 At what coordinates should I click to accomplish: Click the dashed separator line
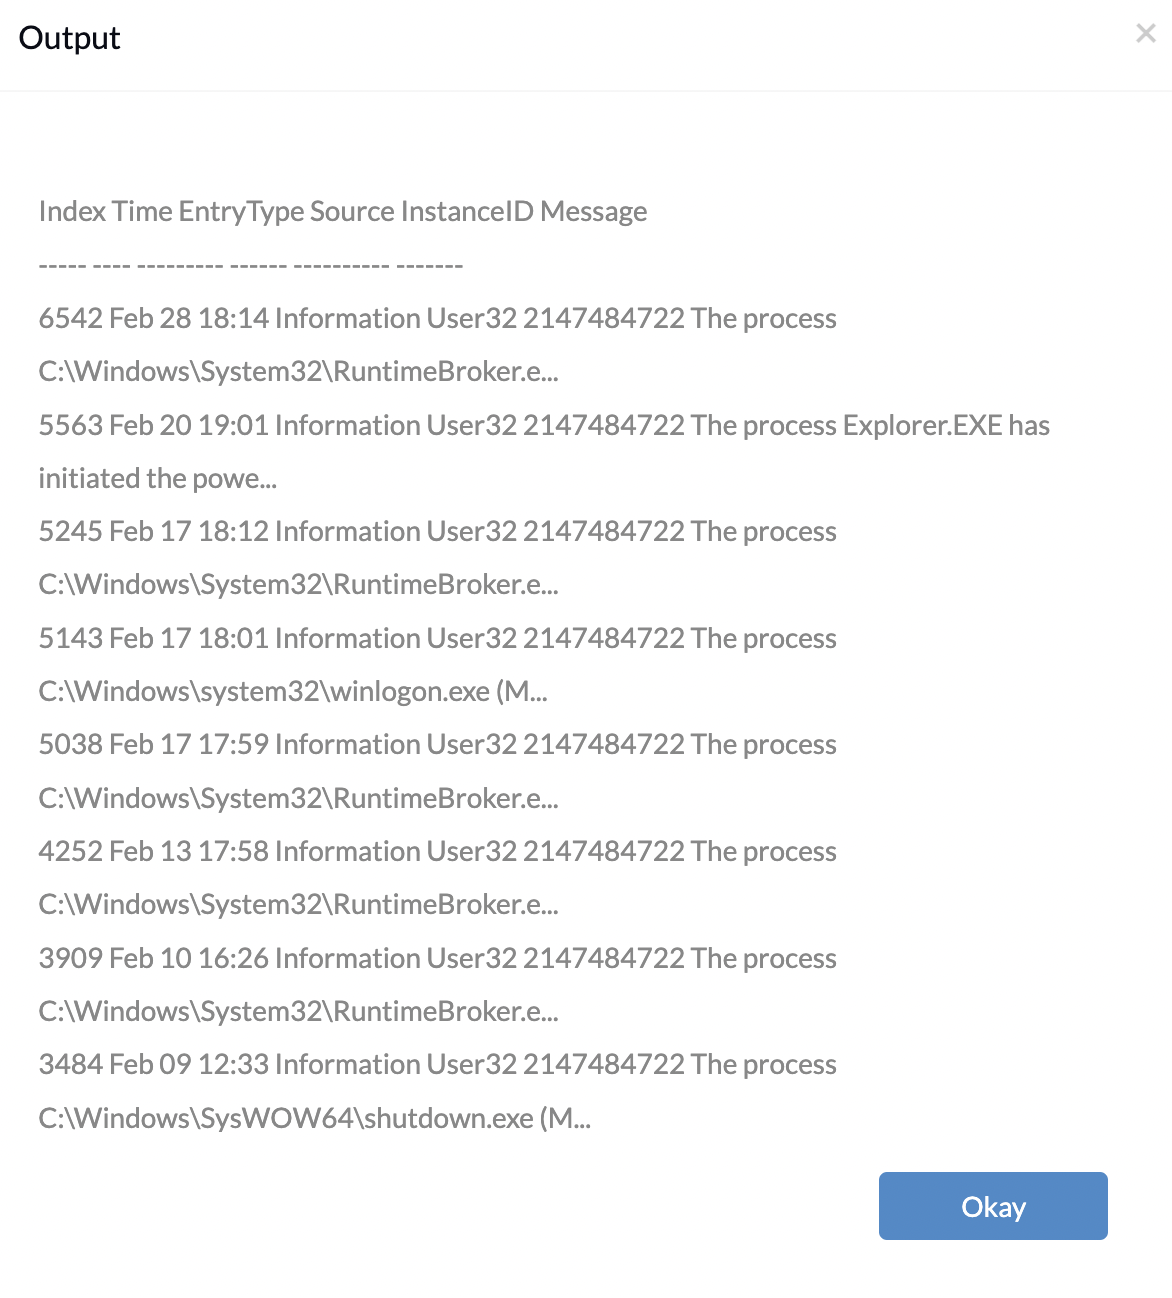pos(250,265)
